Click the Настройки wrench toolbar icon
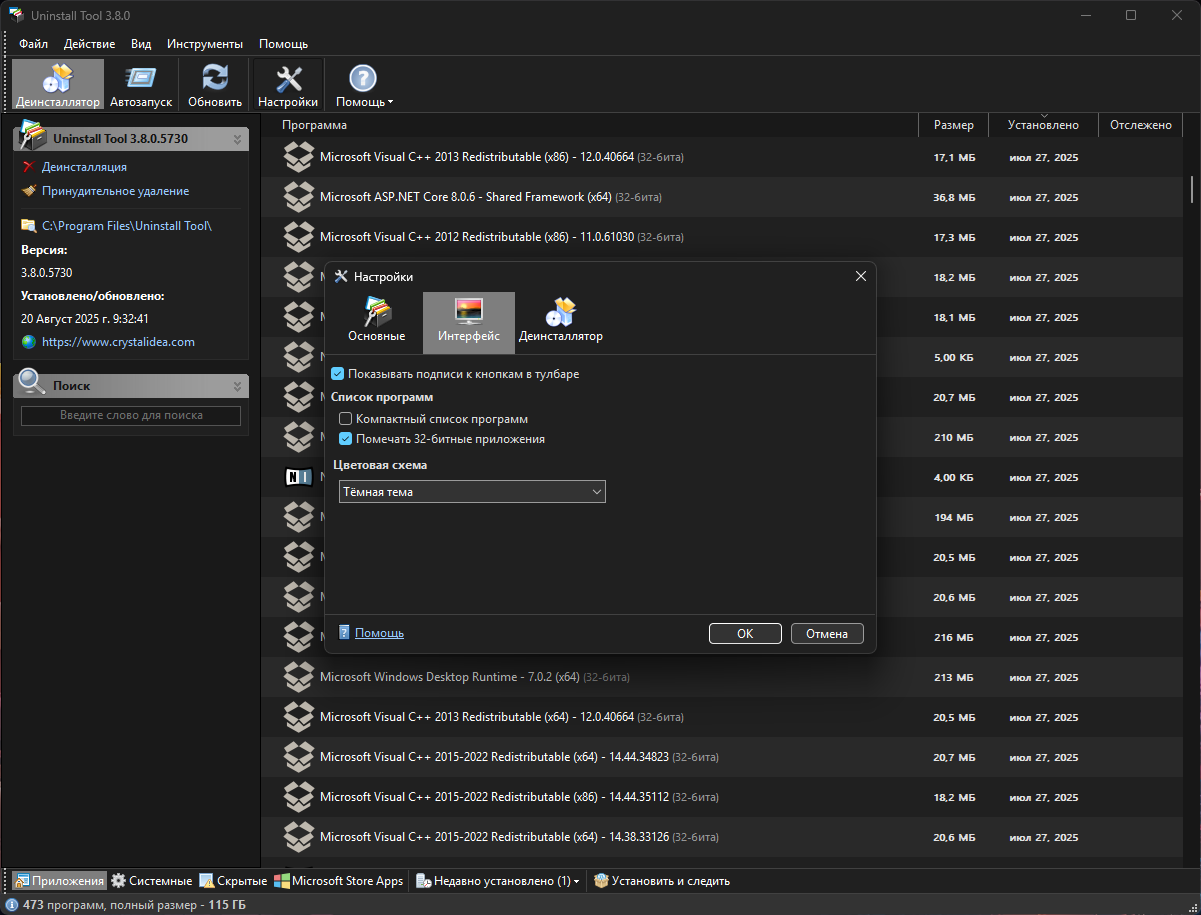 (288, 79)
